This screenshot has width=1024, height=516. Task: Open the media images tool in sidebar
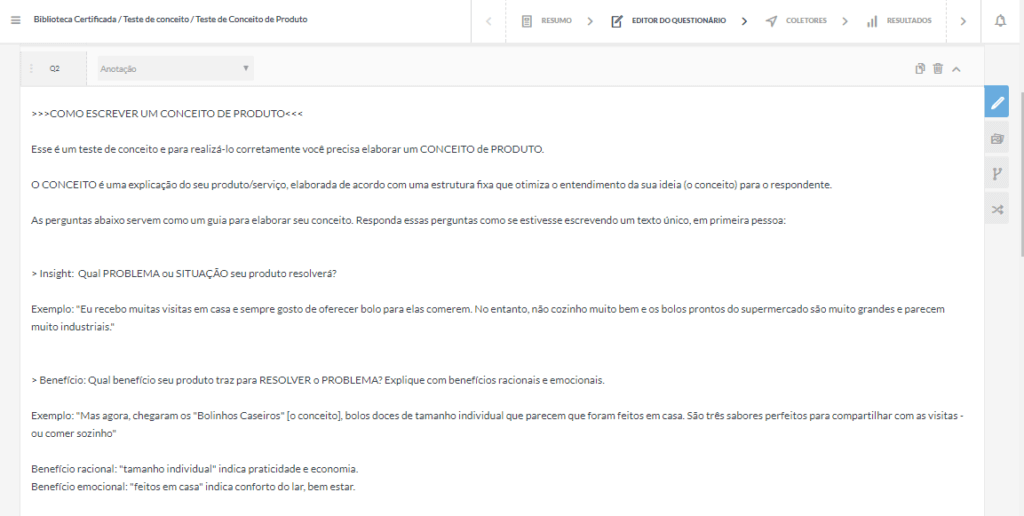click(997, 138)
